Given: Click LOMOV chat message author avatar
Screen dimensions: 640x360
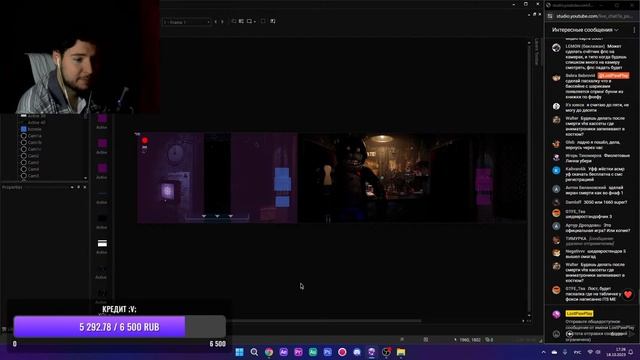Looking at the screenshot, I should pyautogui.click(x=556, y=48).
